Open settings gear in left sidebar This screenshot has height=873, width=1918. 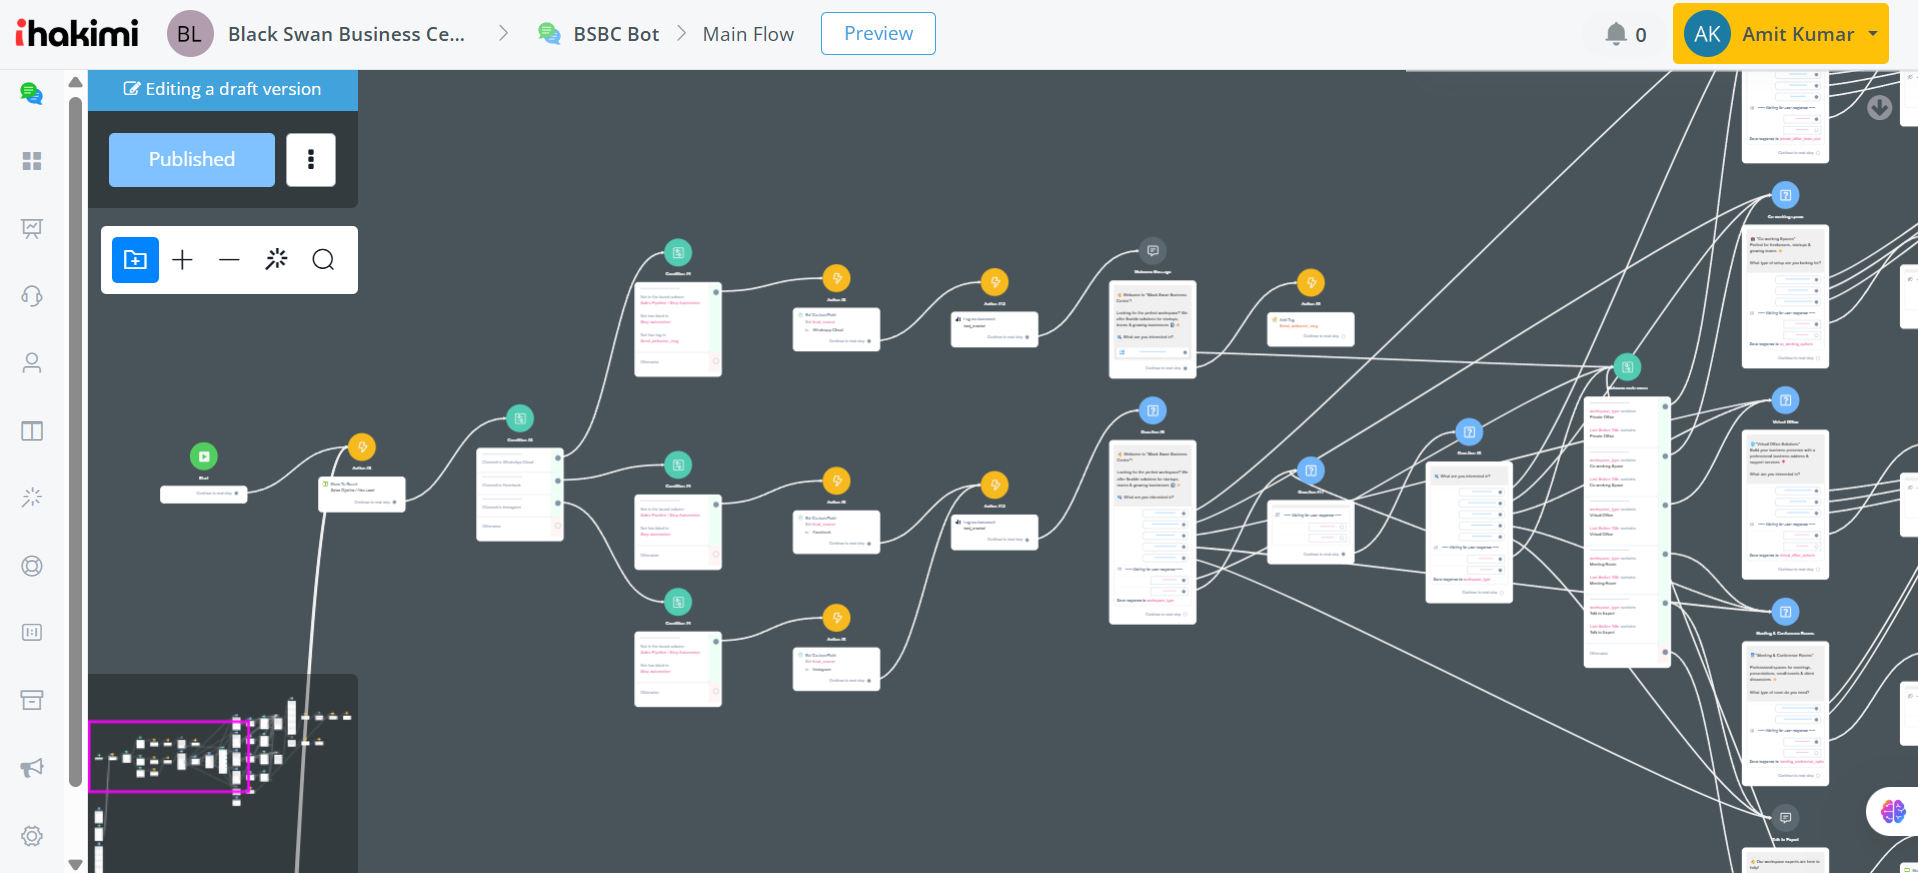coord(32,836)
